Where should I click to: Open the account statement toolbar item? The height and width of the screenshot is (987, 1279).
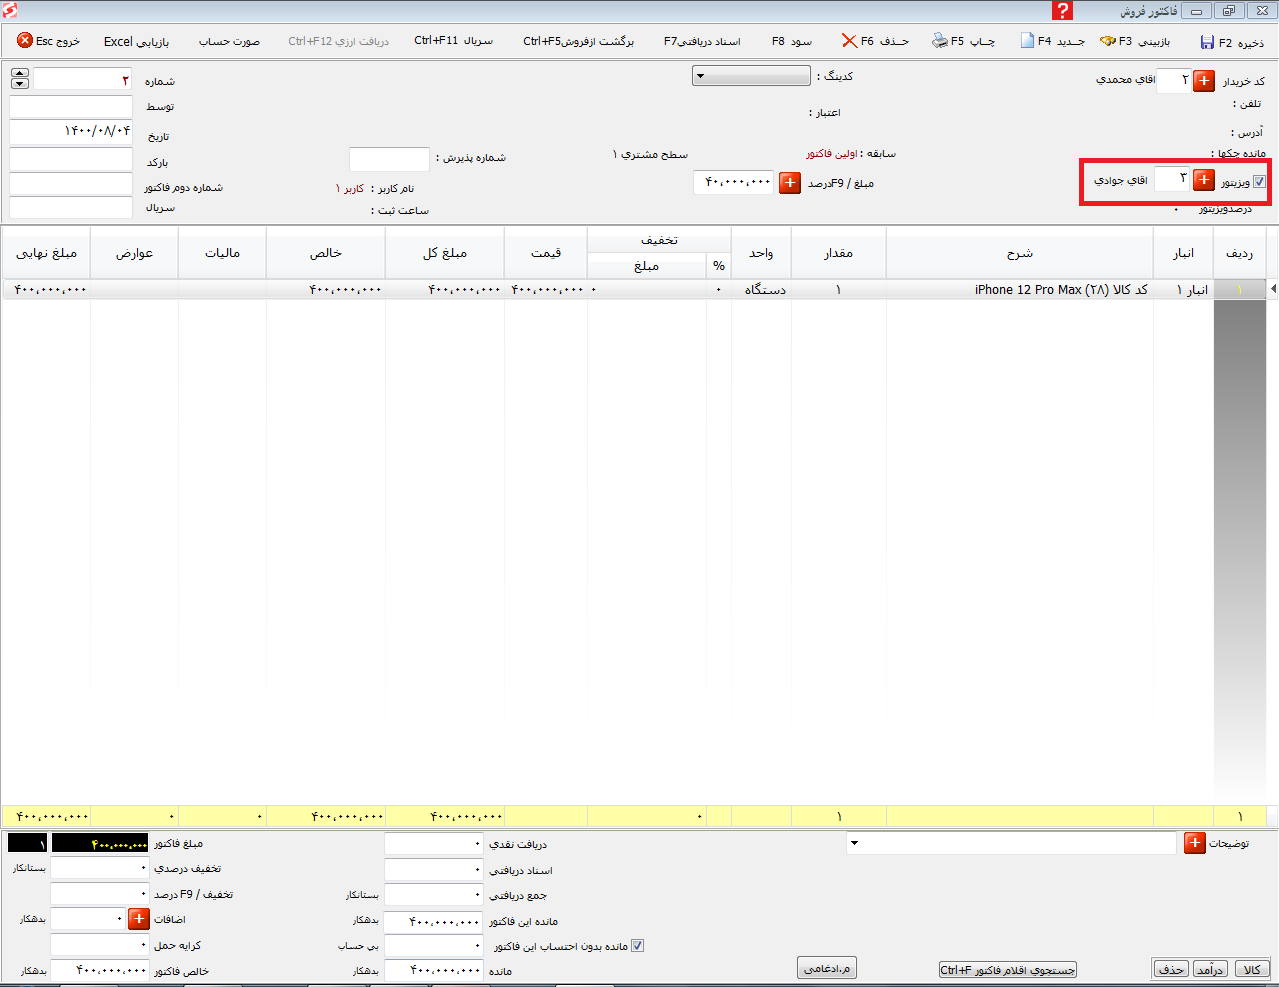(229, 42)
